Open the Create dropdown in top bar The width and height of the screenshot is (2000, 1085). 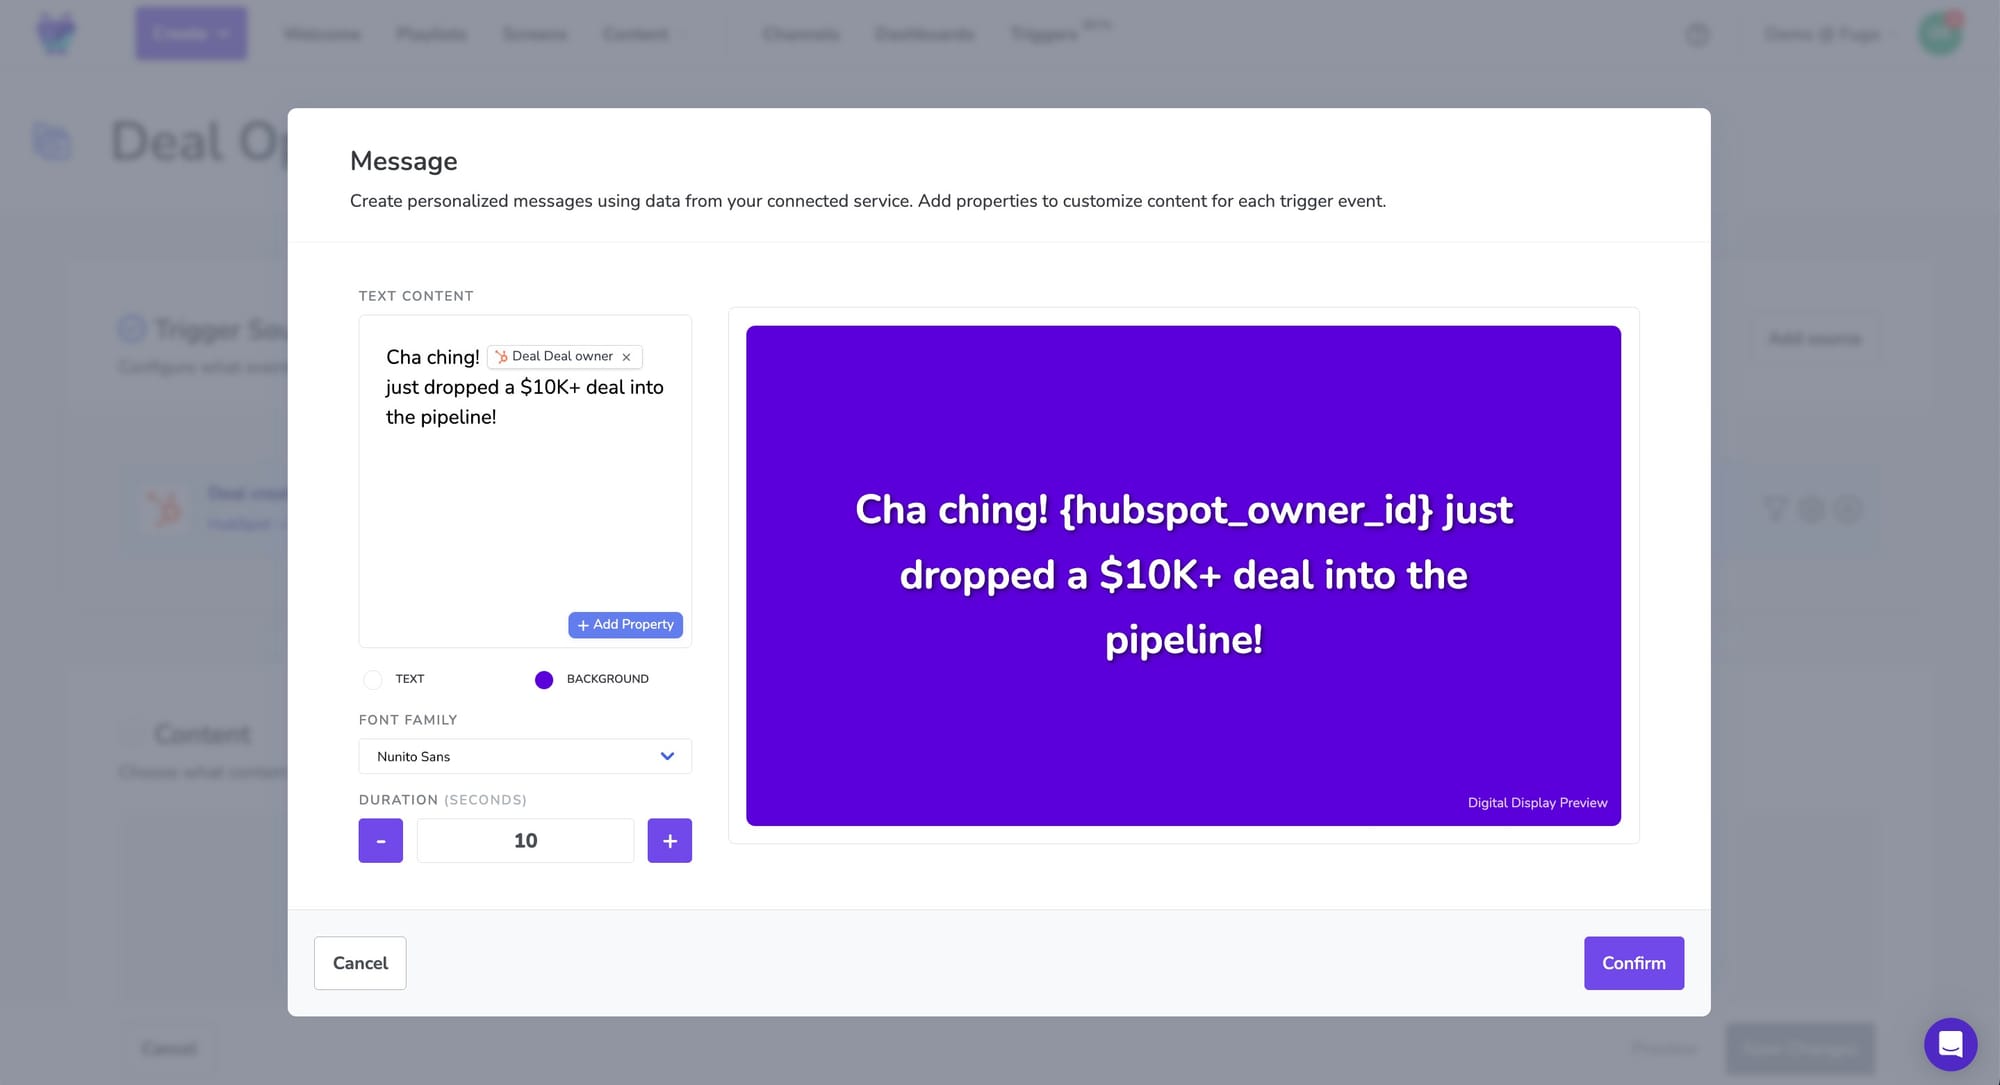(x=191, y=34)
